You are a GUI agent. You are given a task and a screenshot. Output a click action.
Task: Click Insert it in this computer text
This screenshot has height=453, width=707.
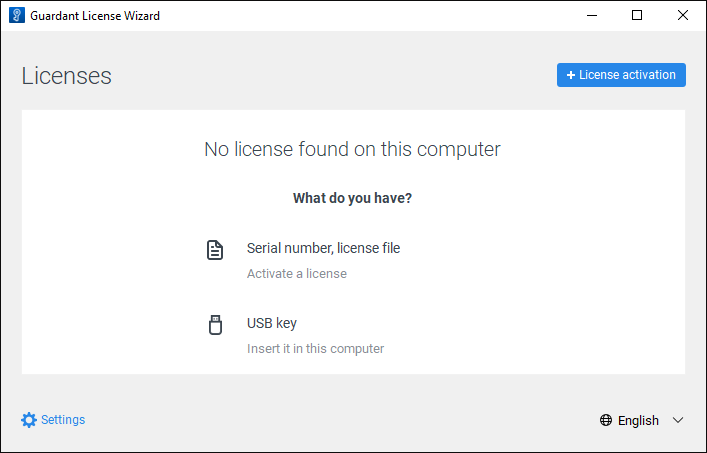coord(315,349)
